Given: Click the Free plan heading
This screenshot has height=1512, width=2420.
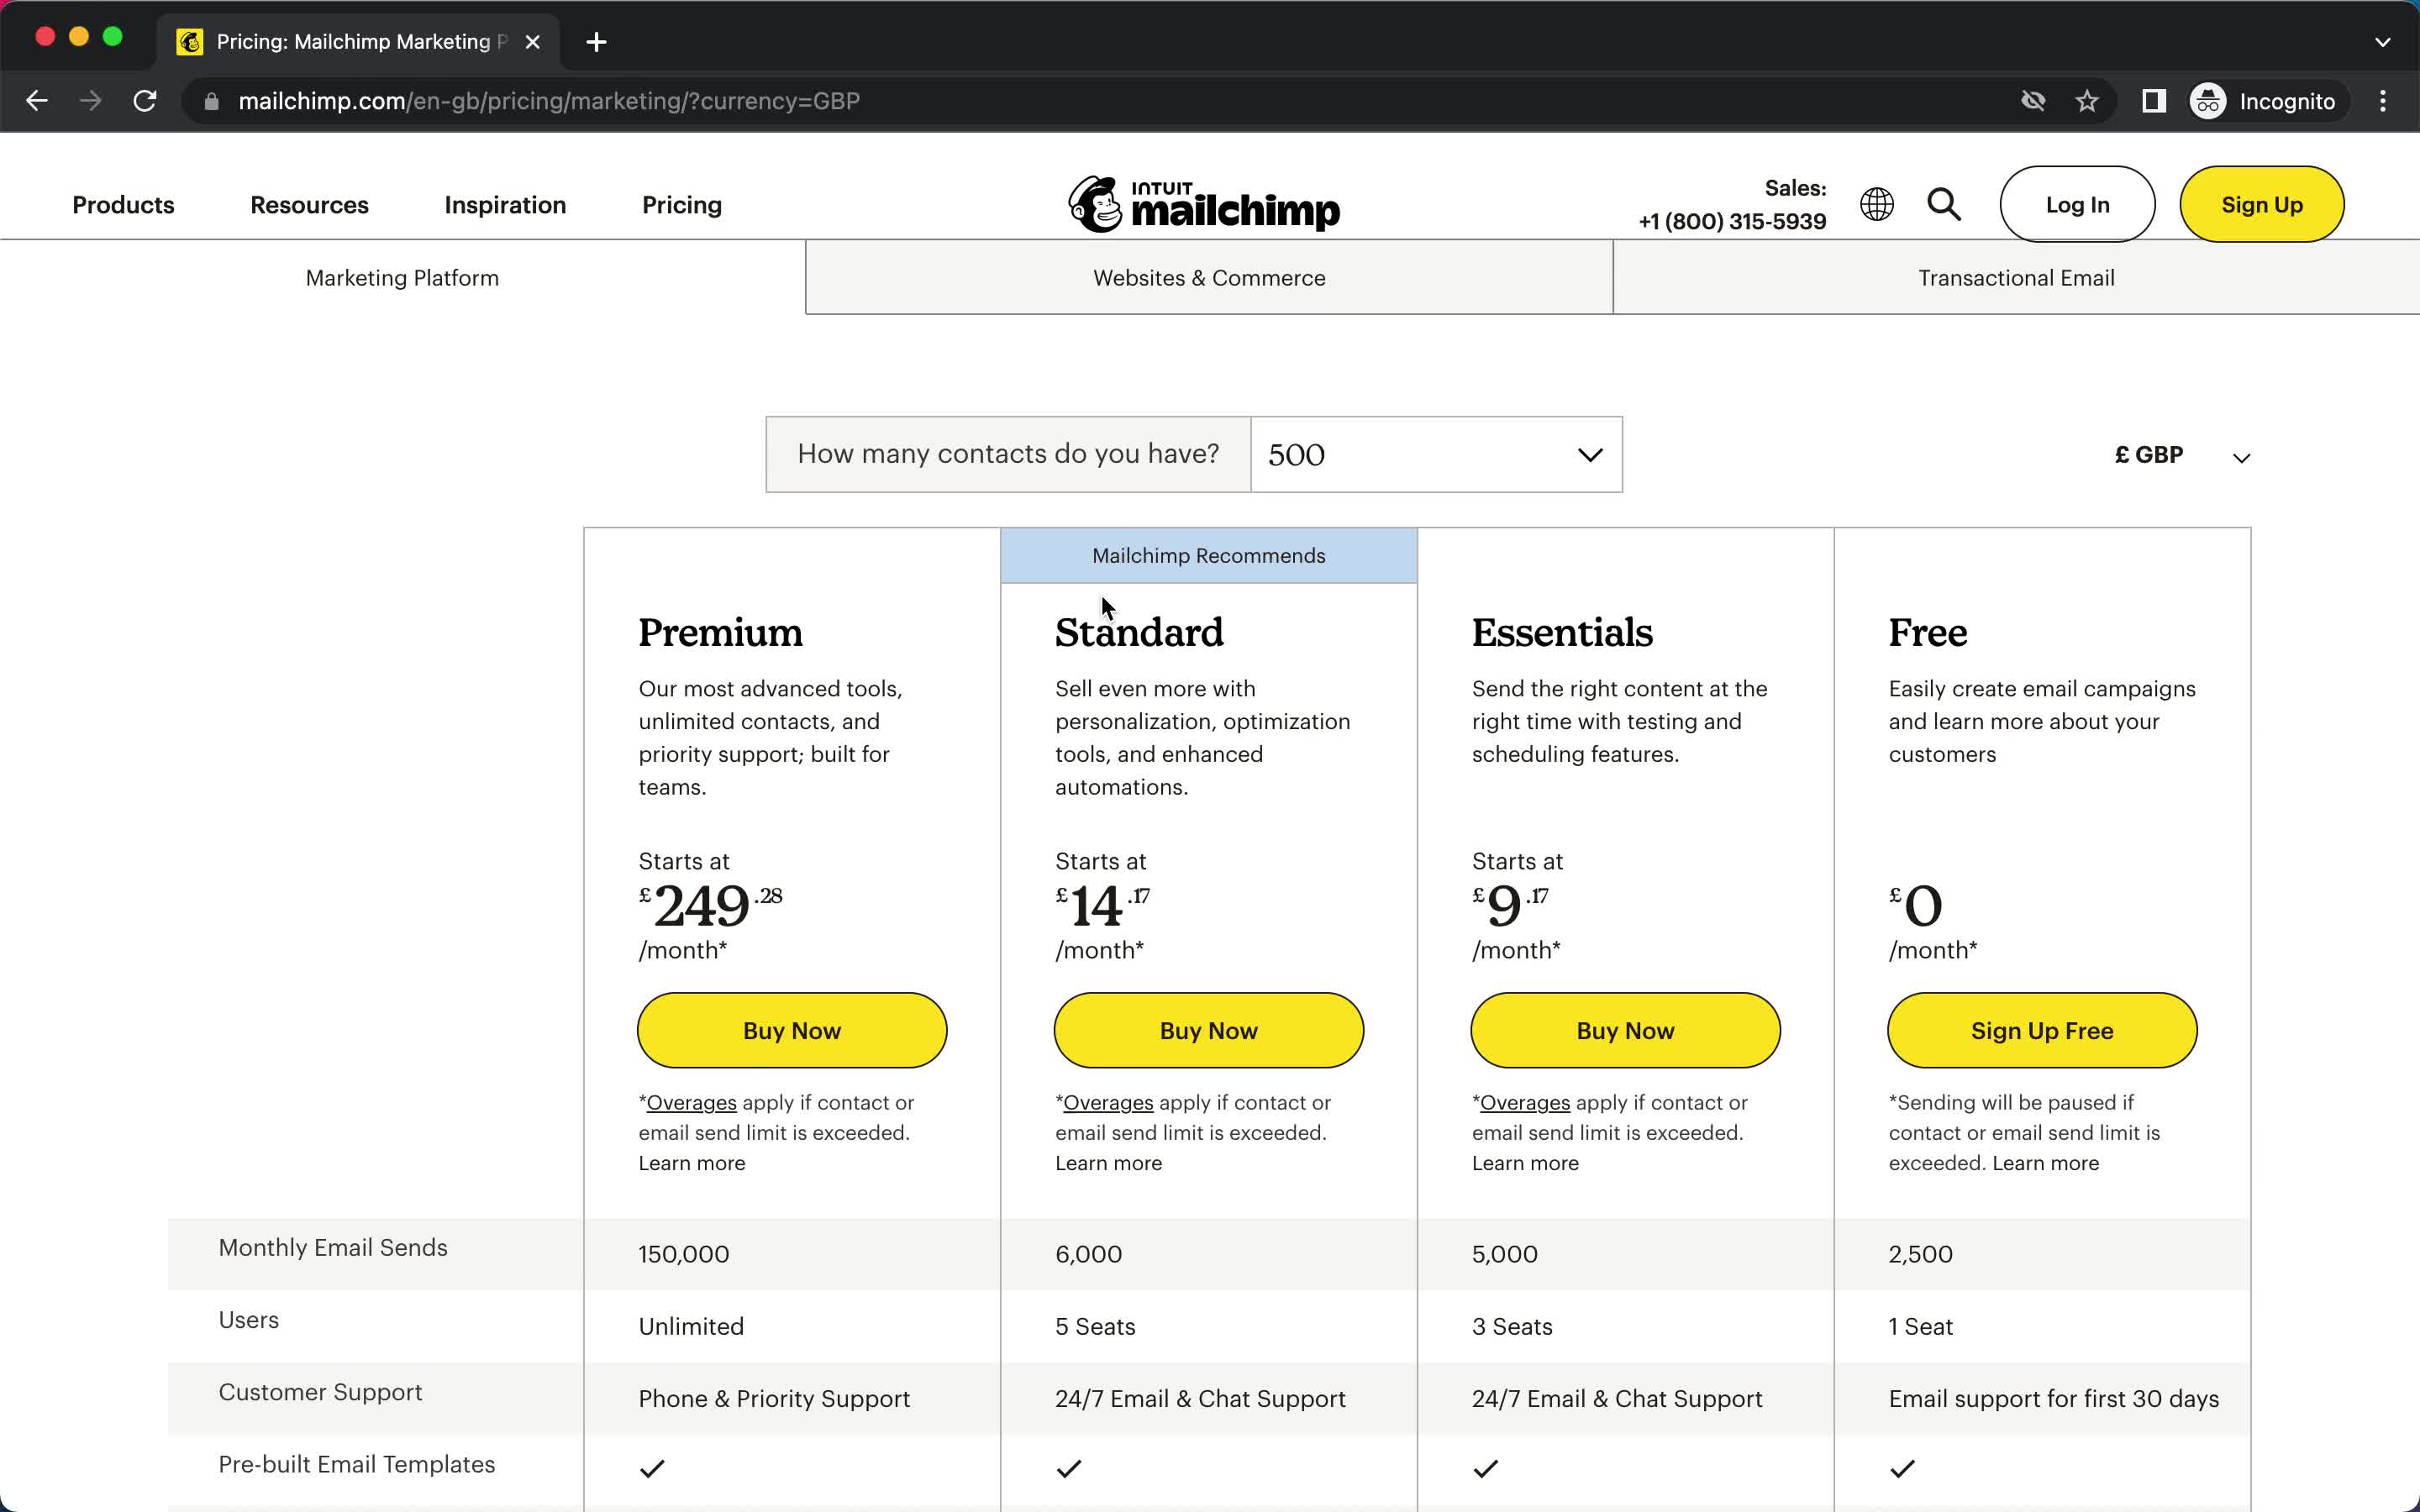Looking at the screenshot, I should [x=1927, y=632].
